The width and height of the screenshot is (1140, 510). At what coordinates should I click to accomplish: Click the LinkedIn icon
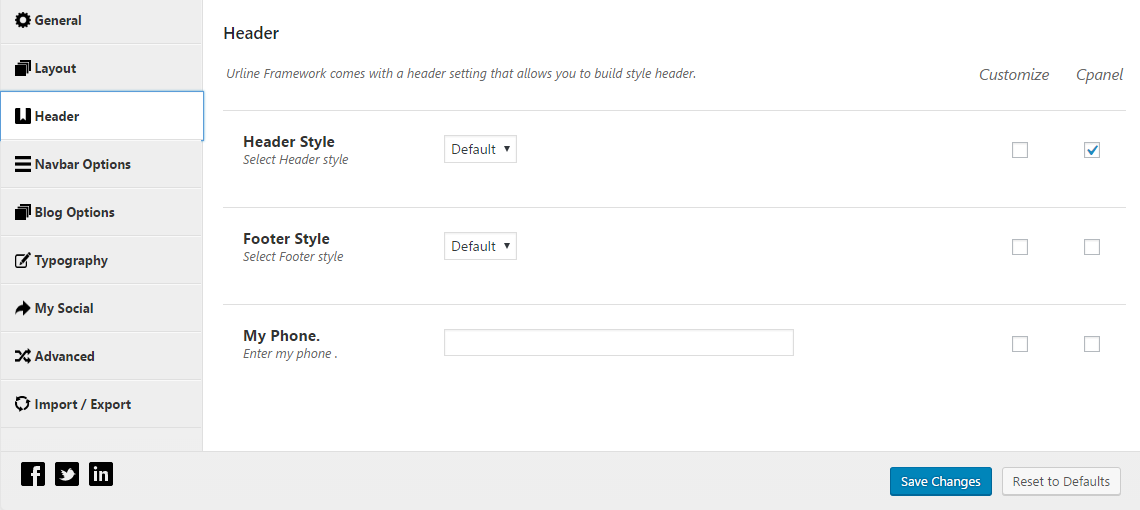point(101,474)
